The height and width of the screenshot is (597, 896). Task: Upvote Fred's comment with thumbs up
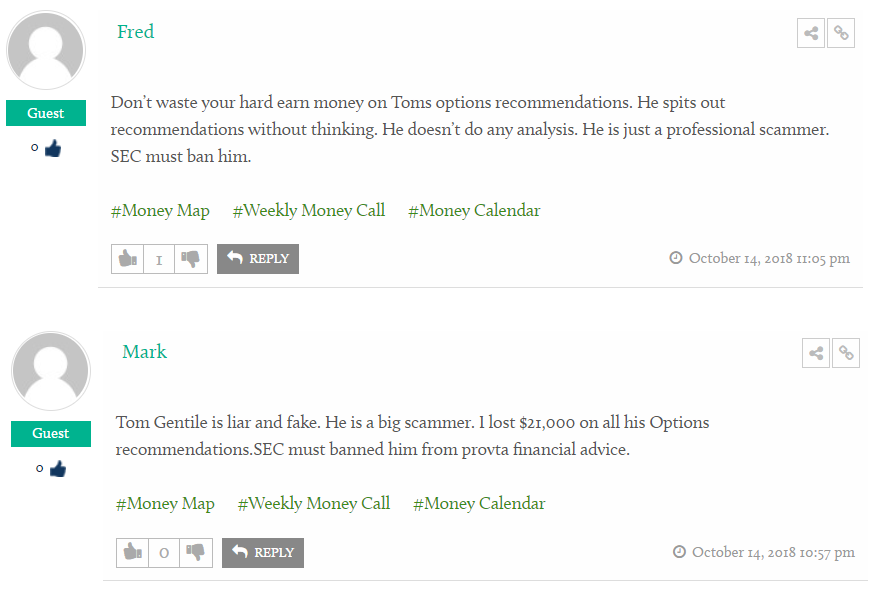click(x=127, y=259)
